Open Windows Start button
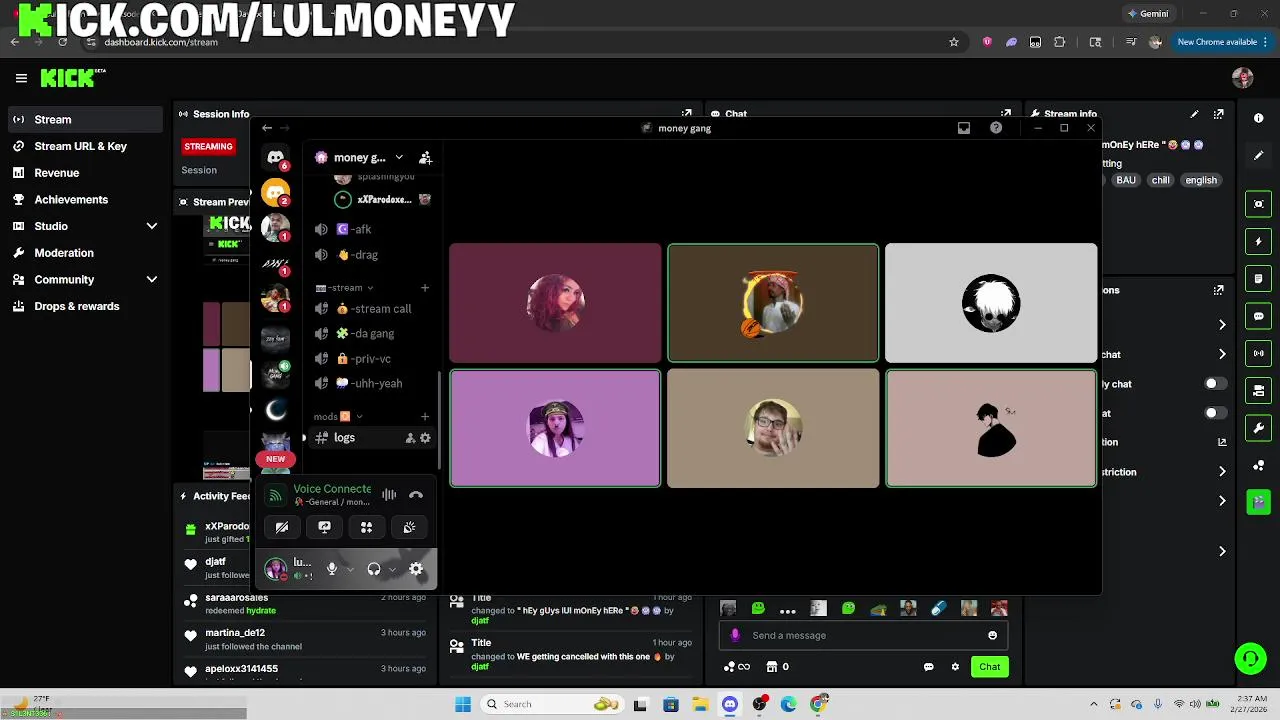Screen dimensions: 1280x720 (462, 704)
